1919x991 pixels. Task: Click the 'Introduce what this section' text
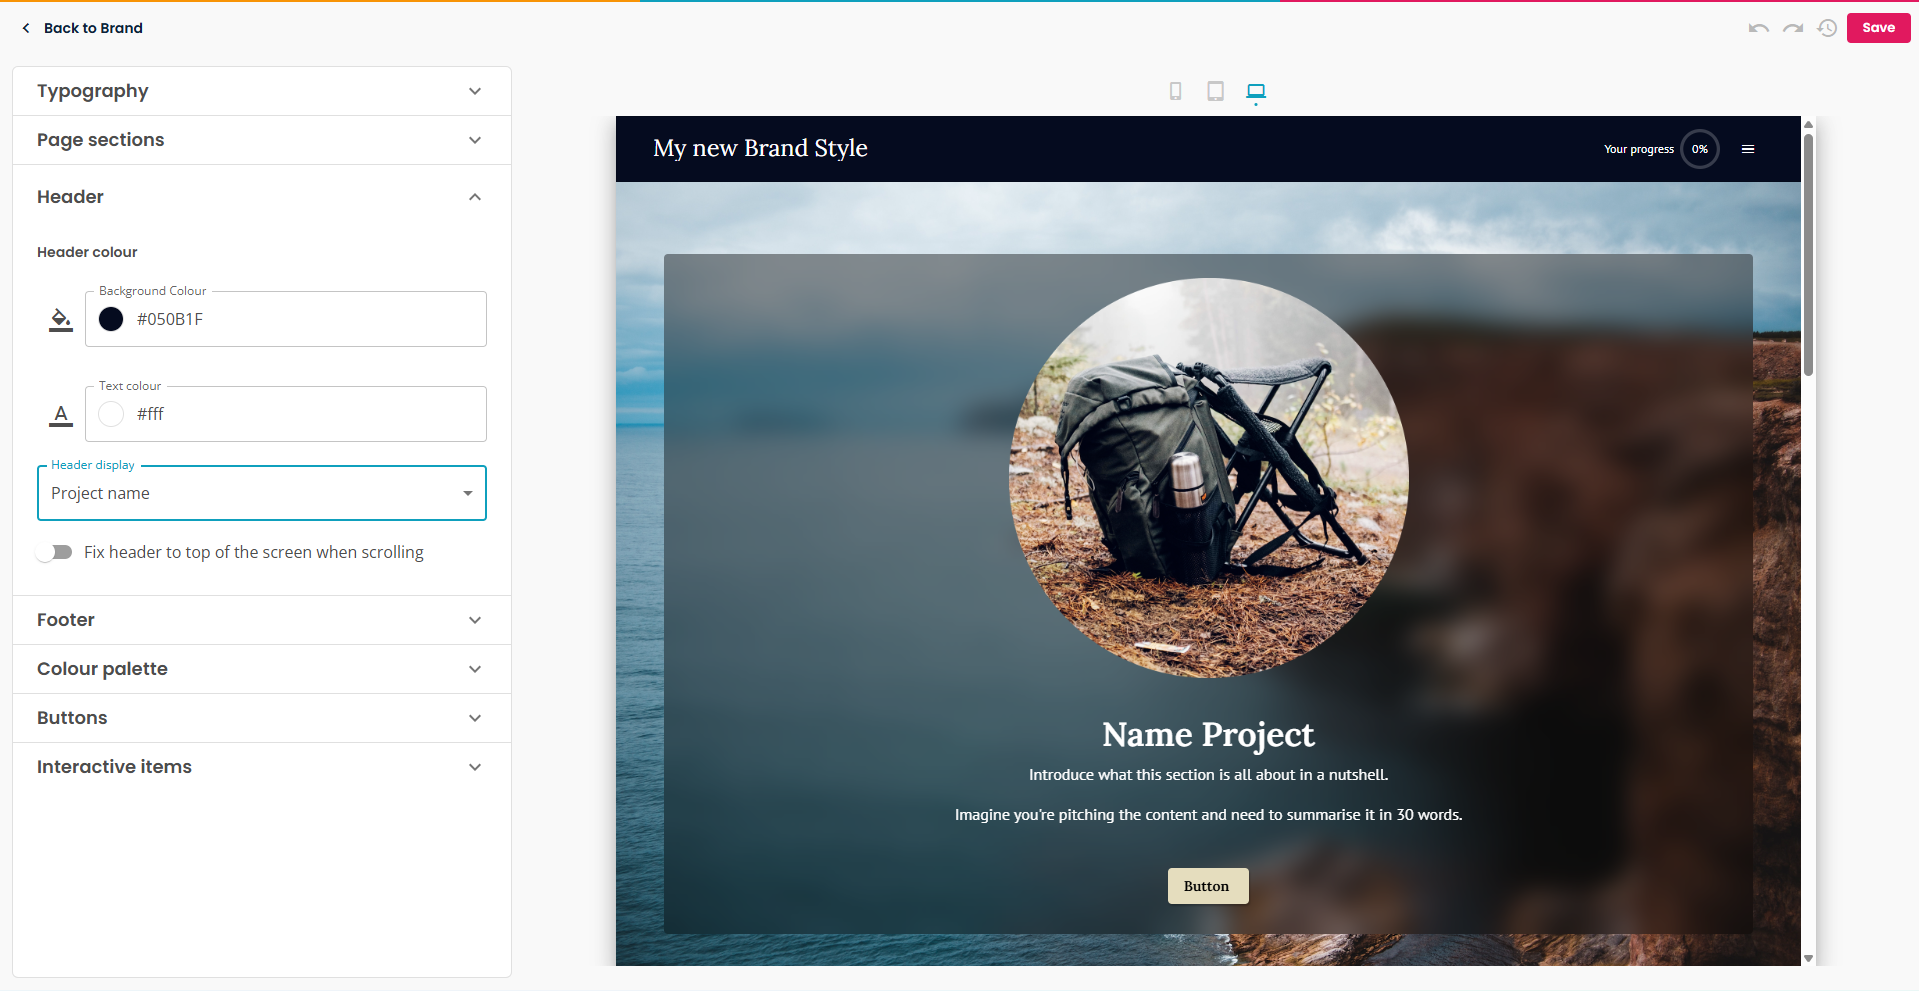1208,775
